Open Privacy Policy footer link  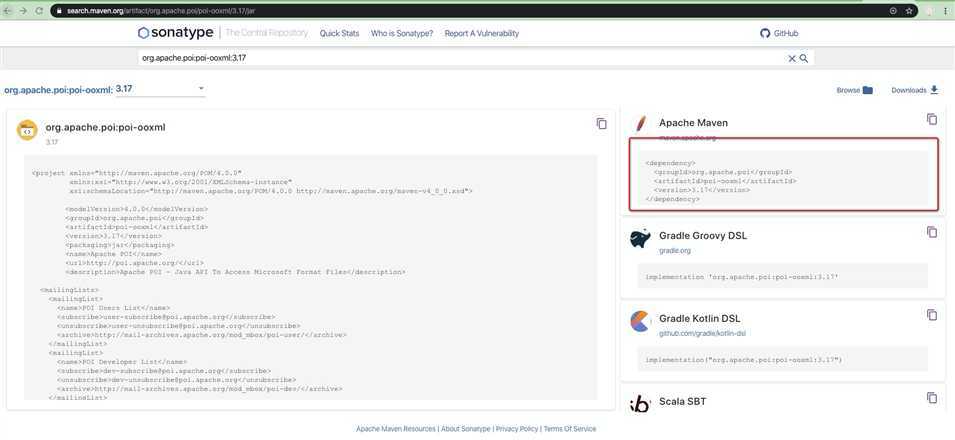517,429
